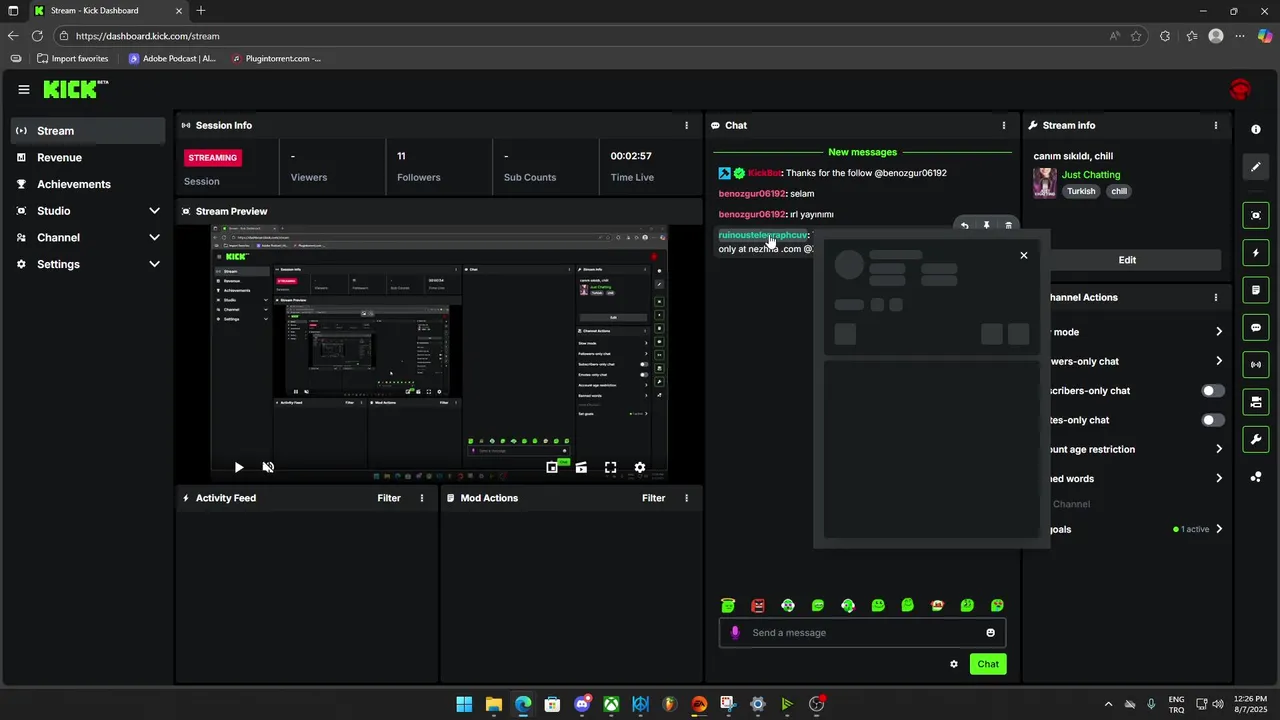Expand the Settings sidebar section
This screenshot has height=720, width=1280.
[154, 264]
